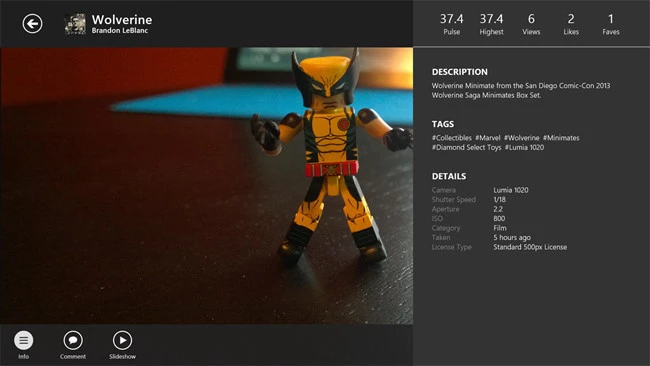Select the #Wolverine tag

click(521, 138)
